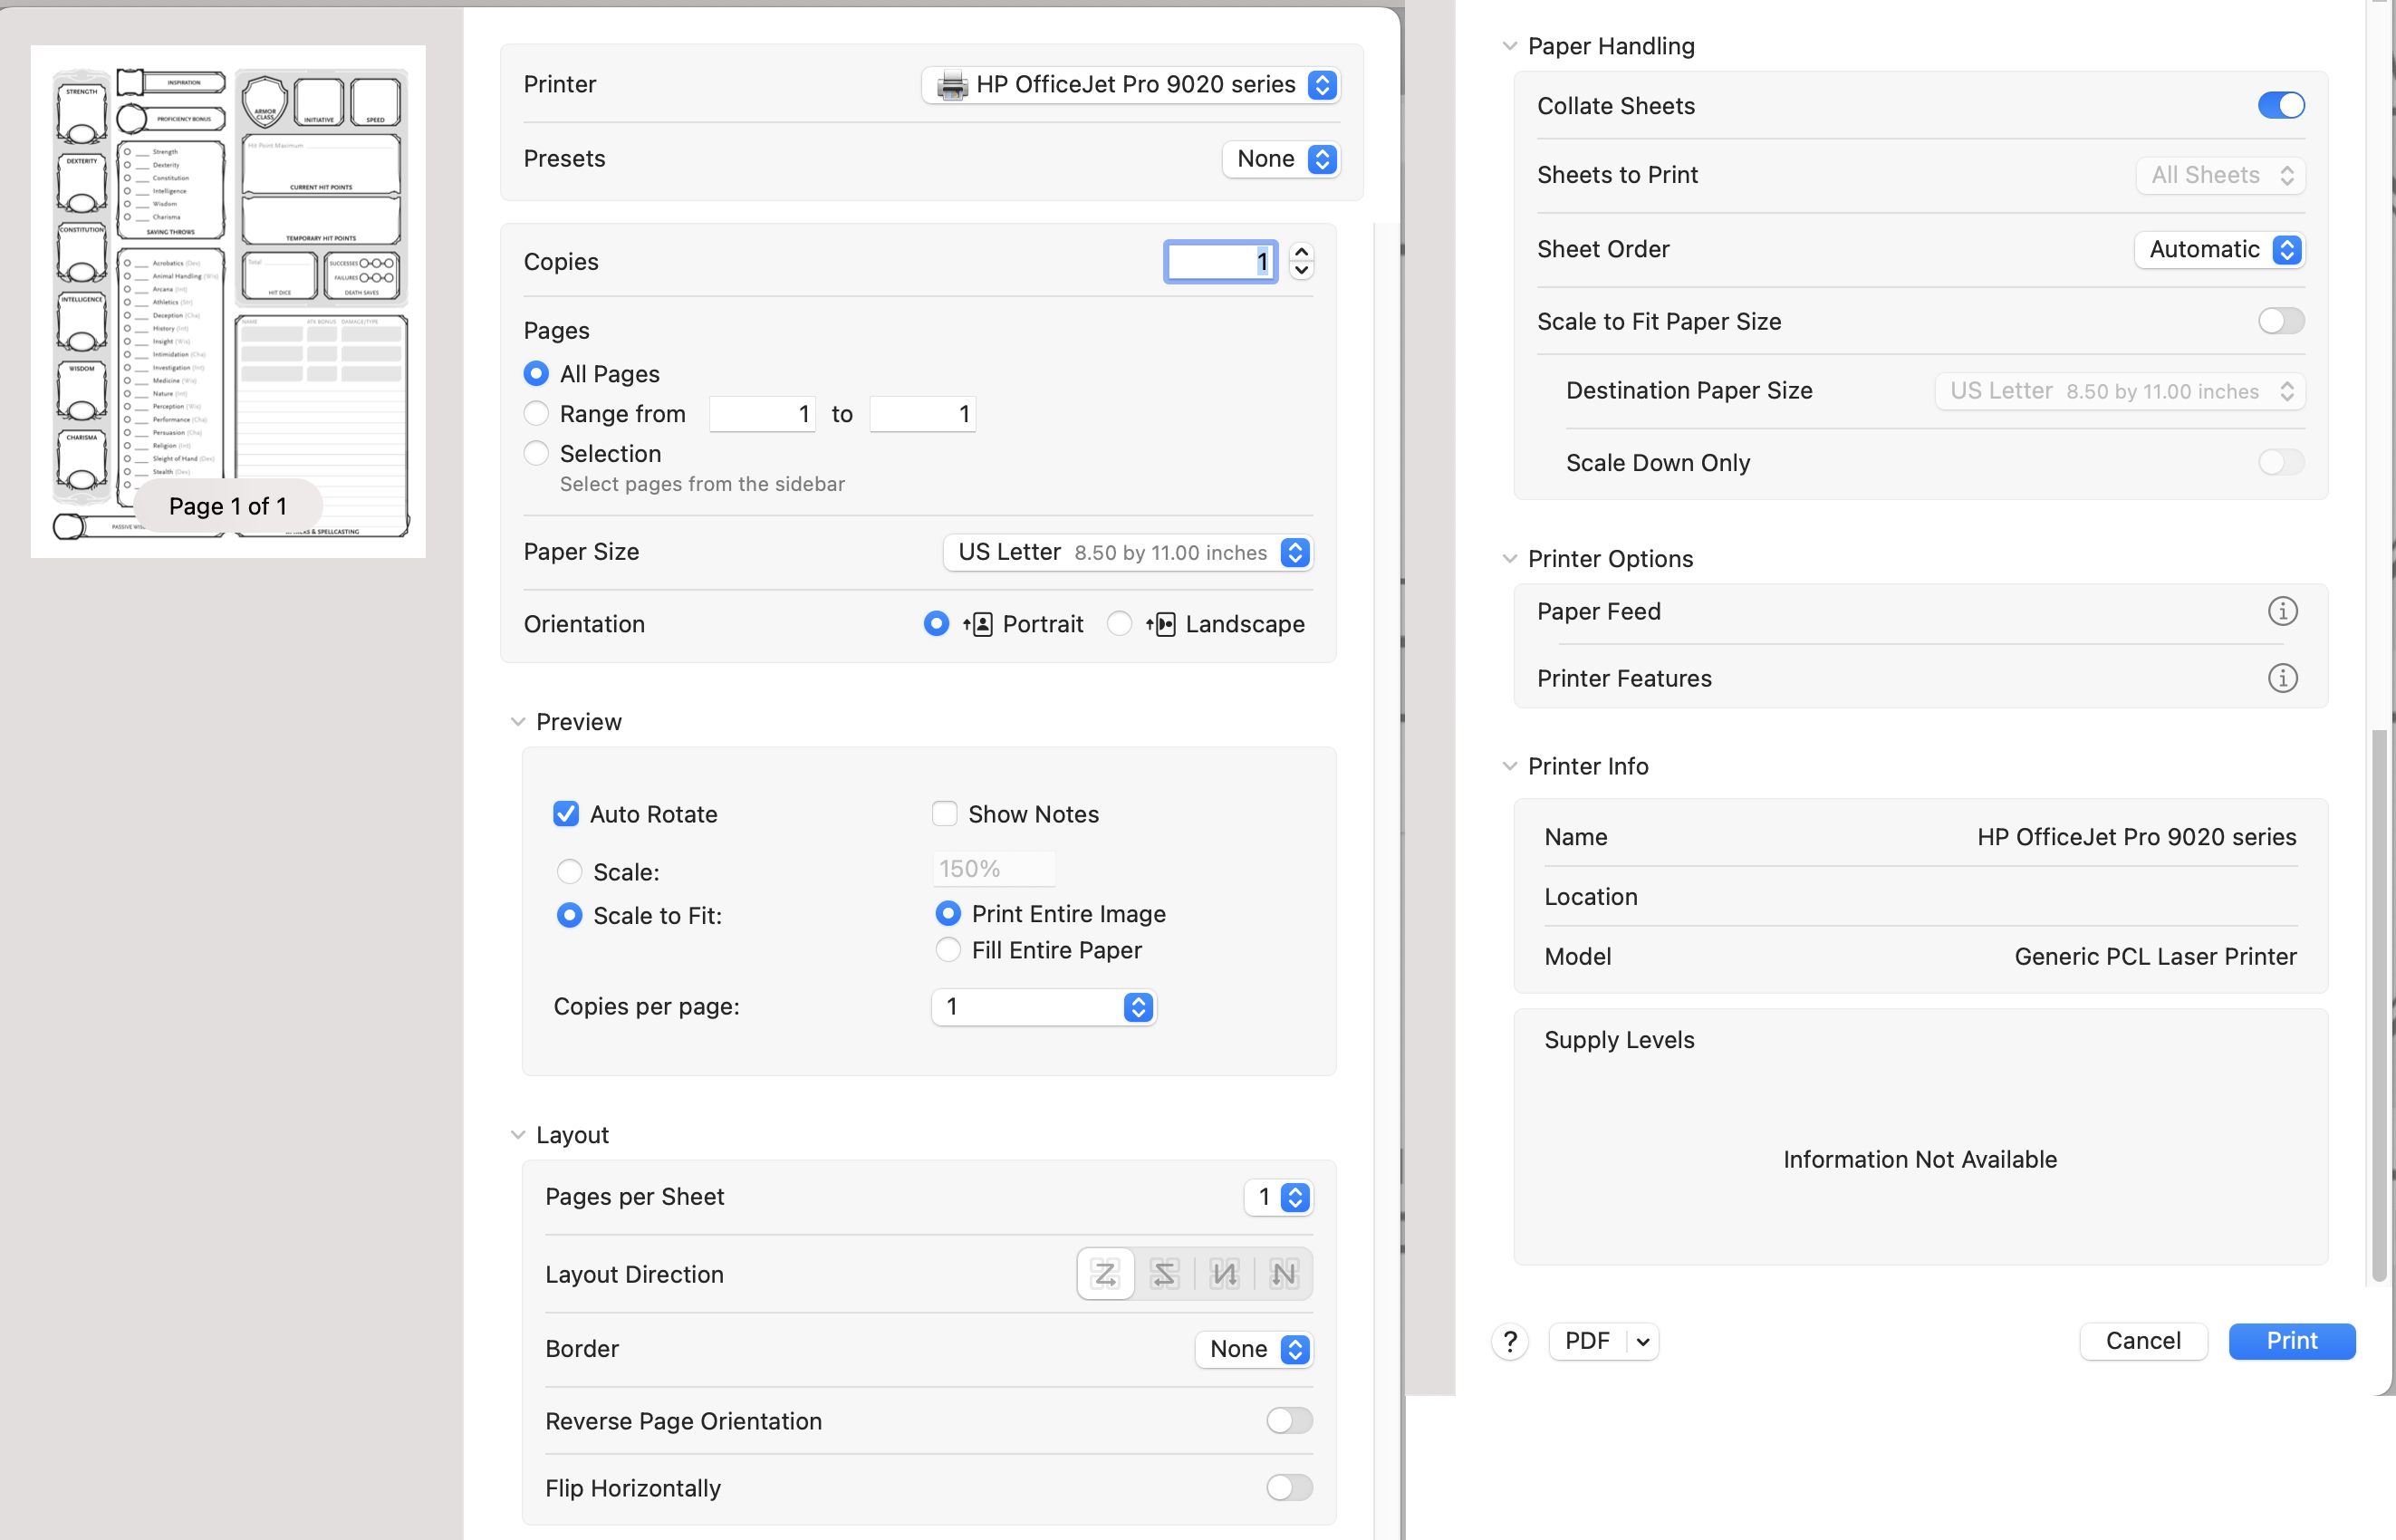The image size is (2396, 1540).
Task: Click the 'Page 1 of 1' label
Action: [228, 507]
